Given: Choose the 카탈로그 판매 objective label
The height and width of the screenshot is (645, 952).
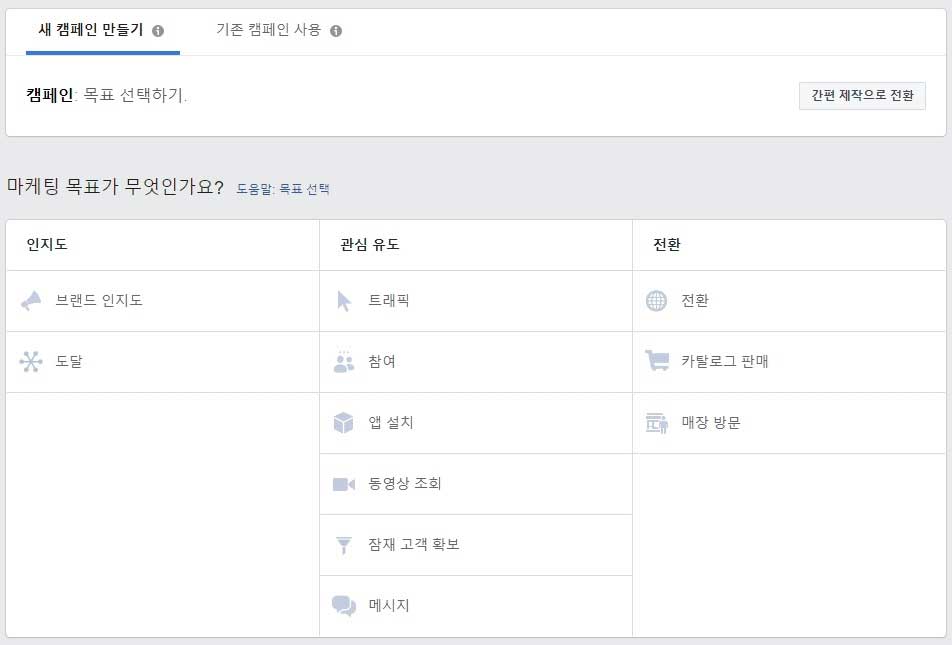Looking at the screenshot, I should 724,361.
